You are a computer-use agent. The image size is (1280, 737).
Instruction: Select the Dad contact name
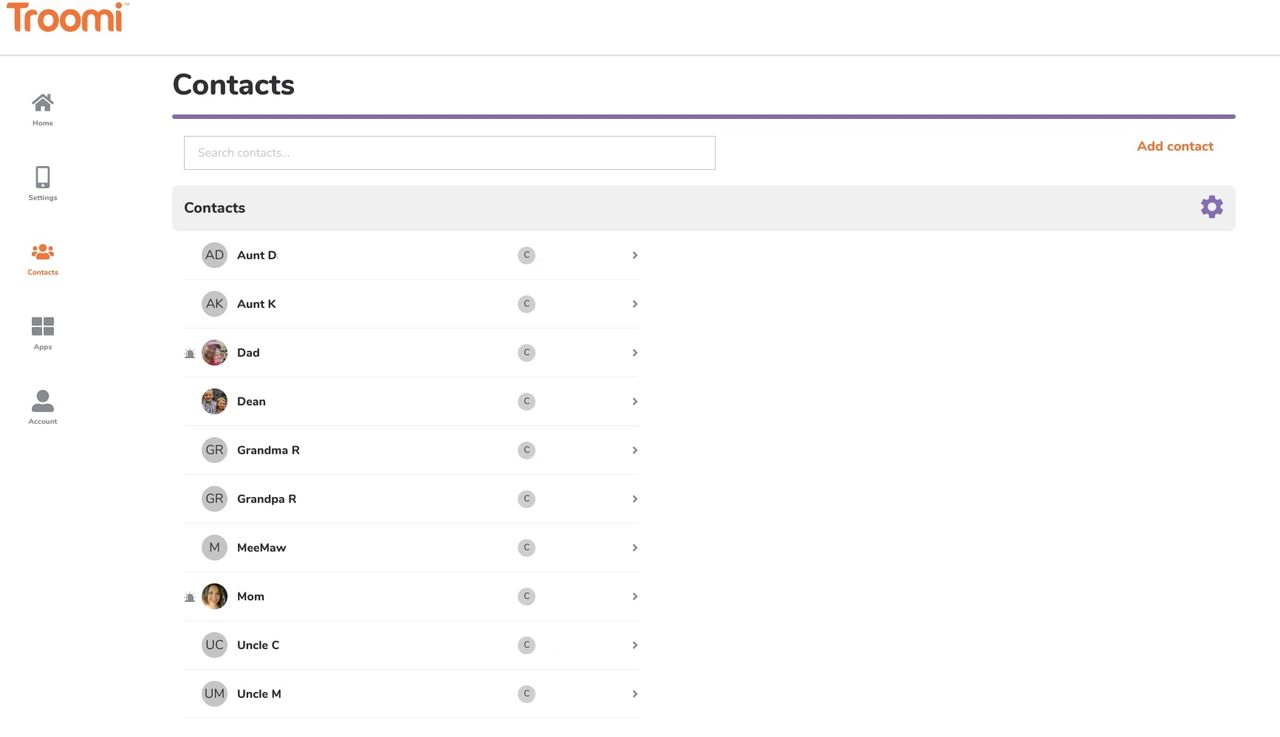248,353
